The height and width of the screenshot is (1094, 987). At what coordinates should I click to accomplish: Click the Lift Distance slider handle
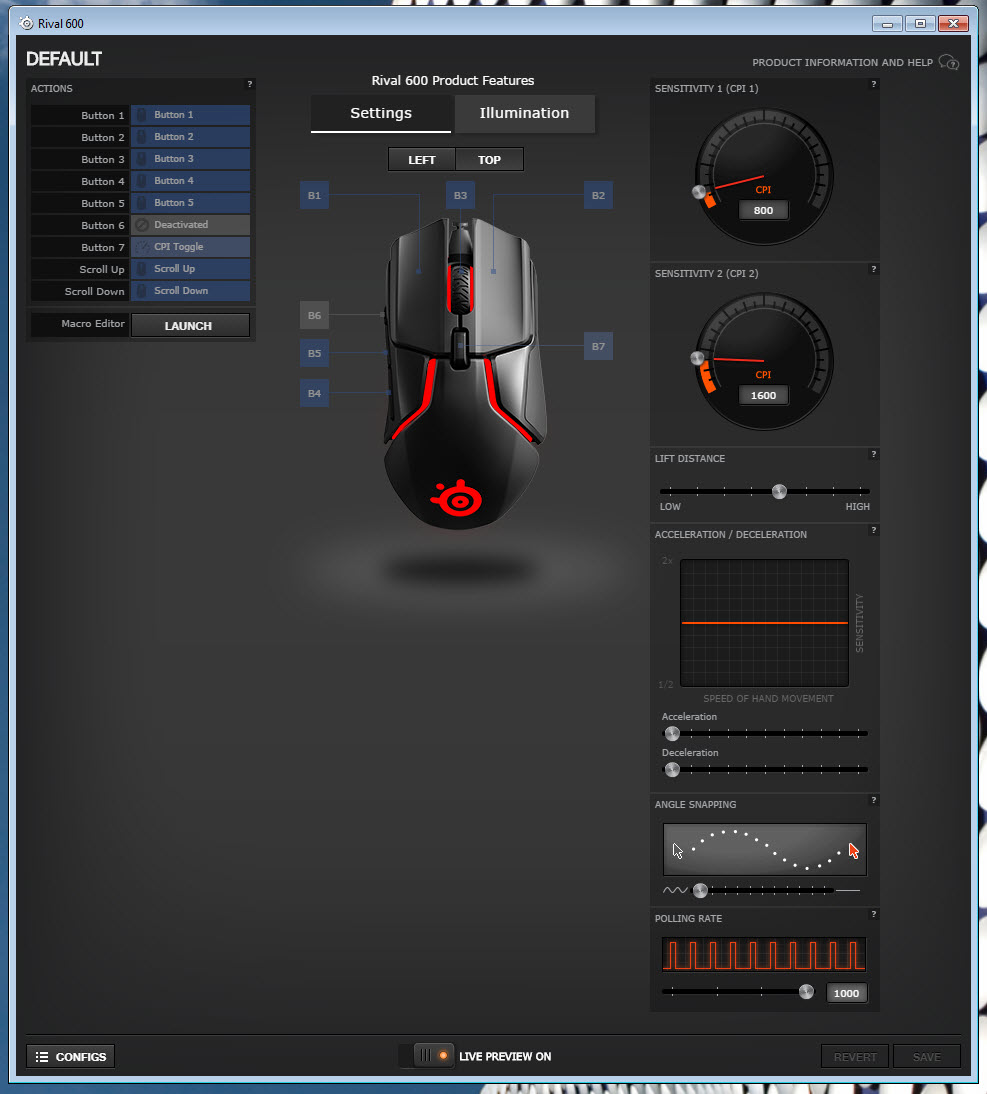pyautogui.click(x=779, y=491)
